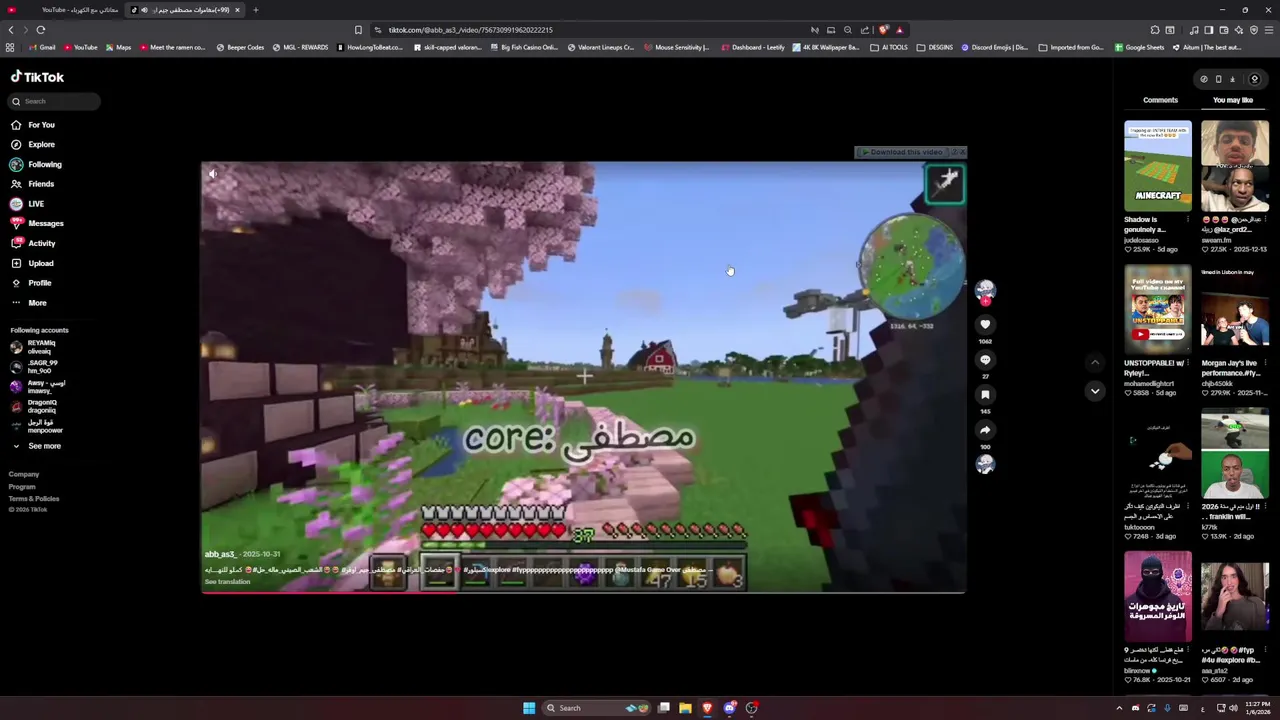Bookmark the video to favorites

(985, 394)
